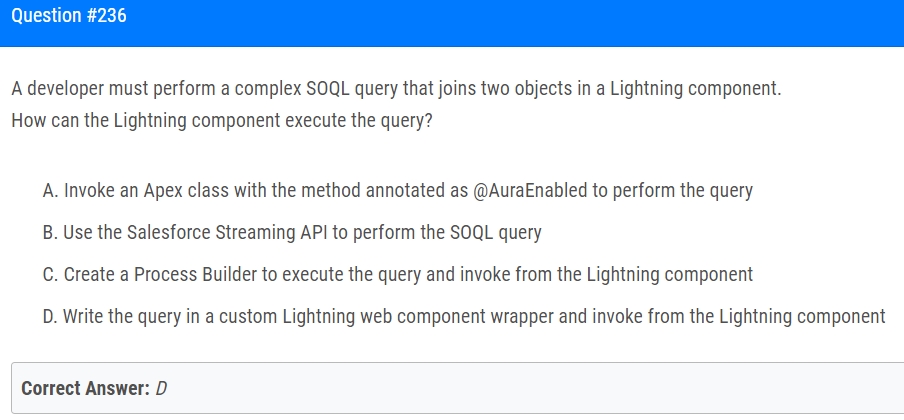Select answer B about Salesforce Streaming API
This screenshot has width=904, height=420.
(x=292, y=232)
